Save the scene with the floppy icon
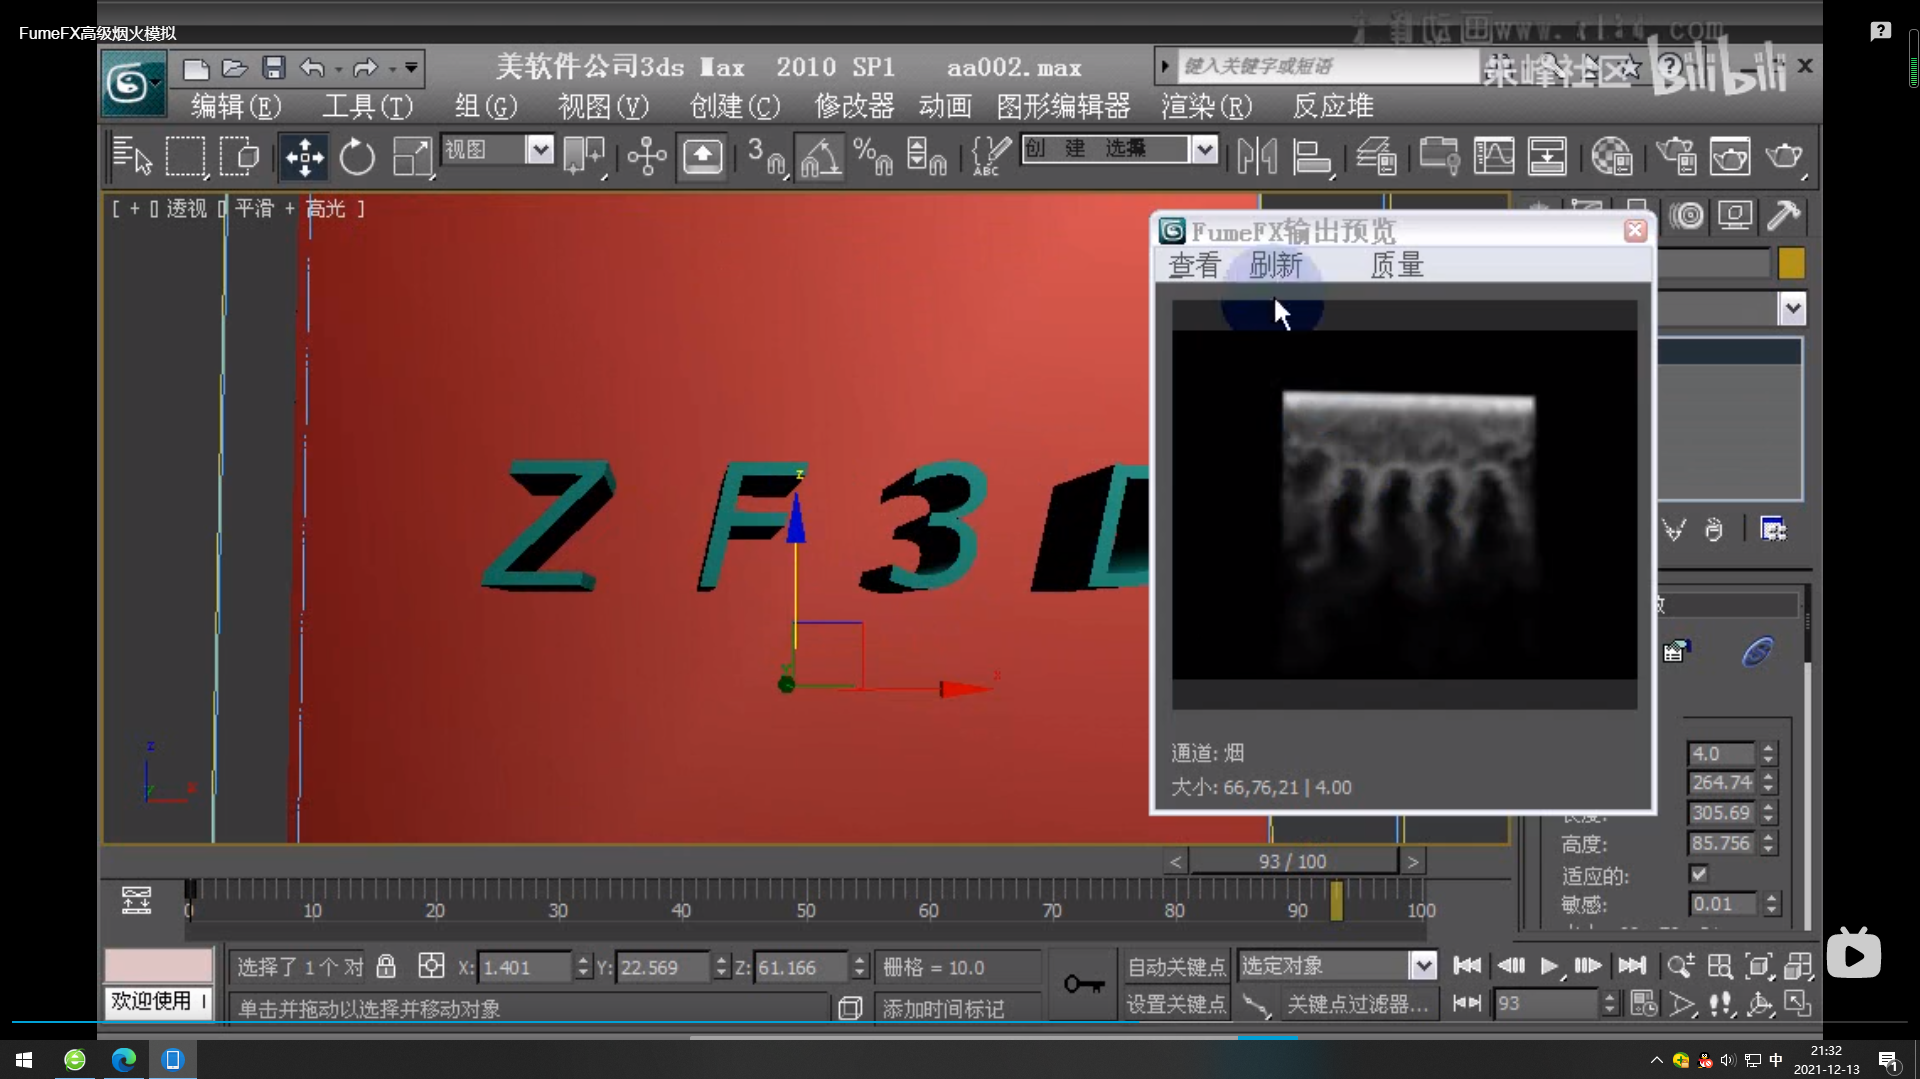1920x1079 pixels. tap(273, 68)
